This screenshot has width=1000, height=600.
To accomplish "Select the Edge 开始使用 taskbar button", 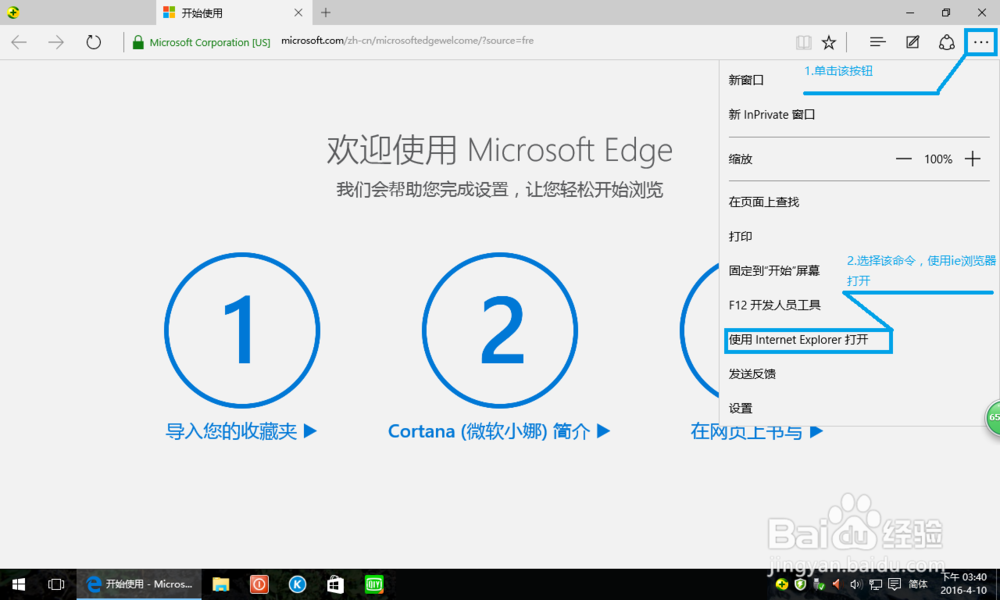I will (x=139, y=584).
